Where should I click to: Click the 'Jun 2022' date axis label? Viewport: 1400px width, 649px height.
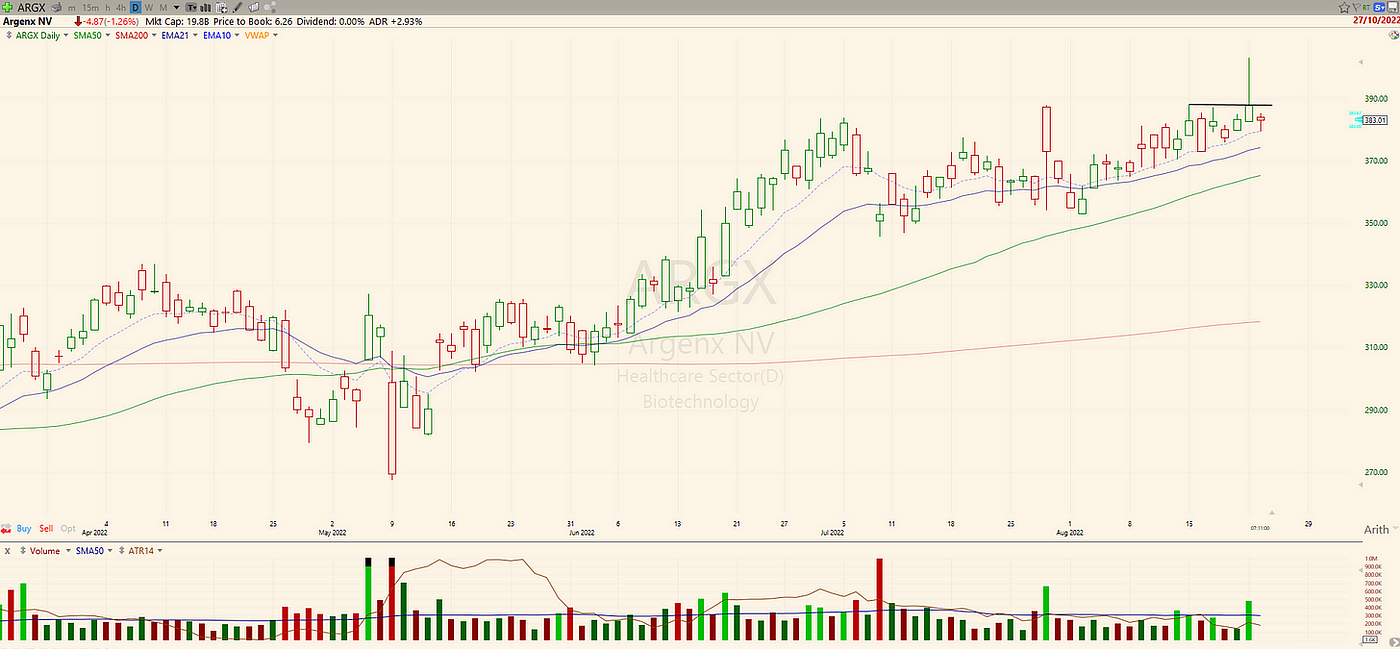coord(582,533)
